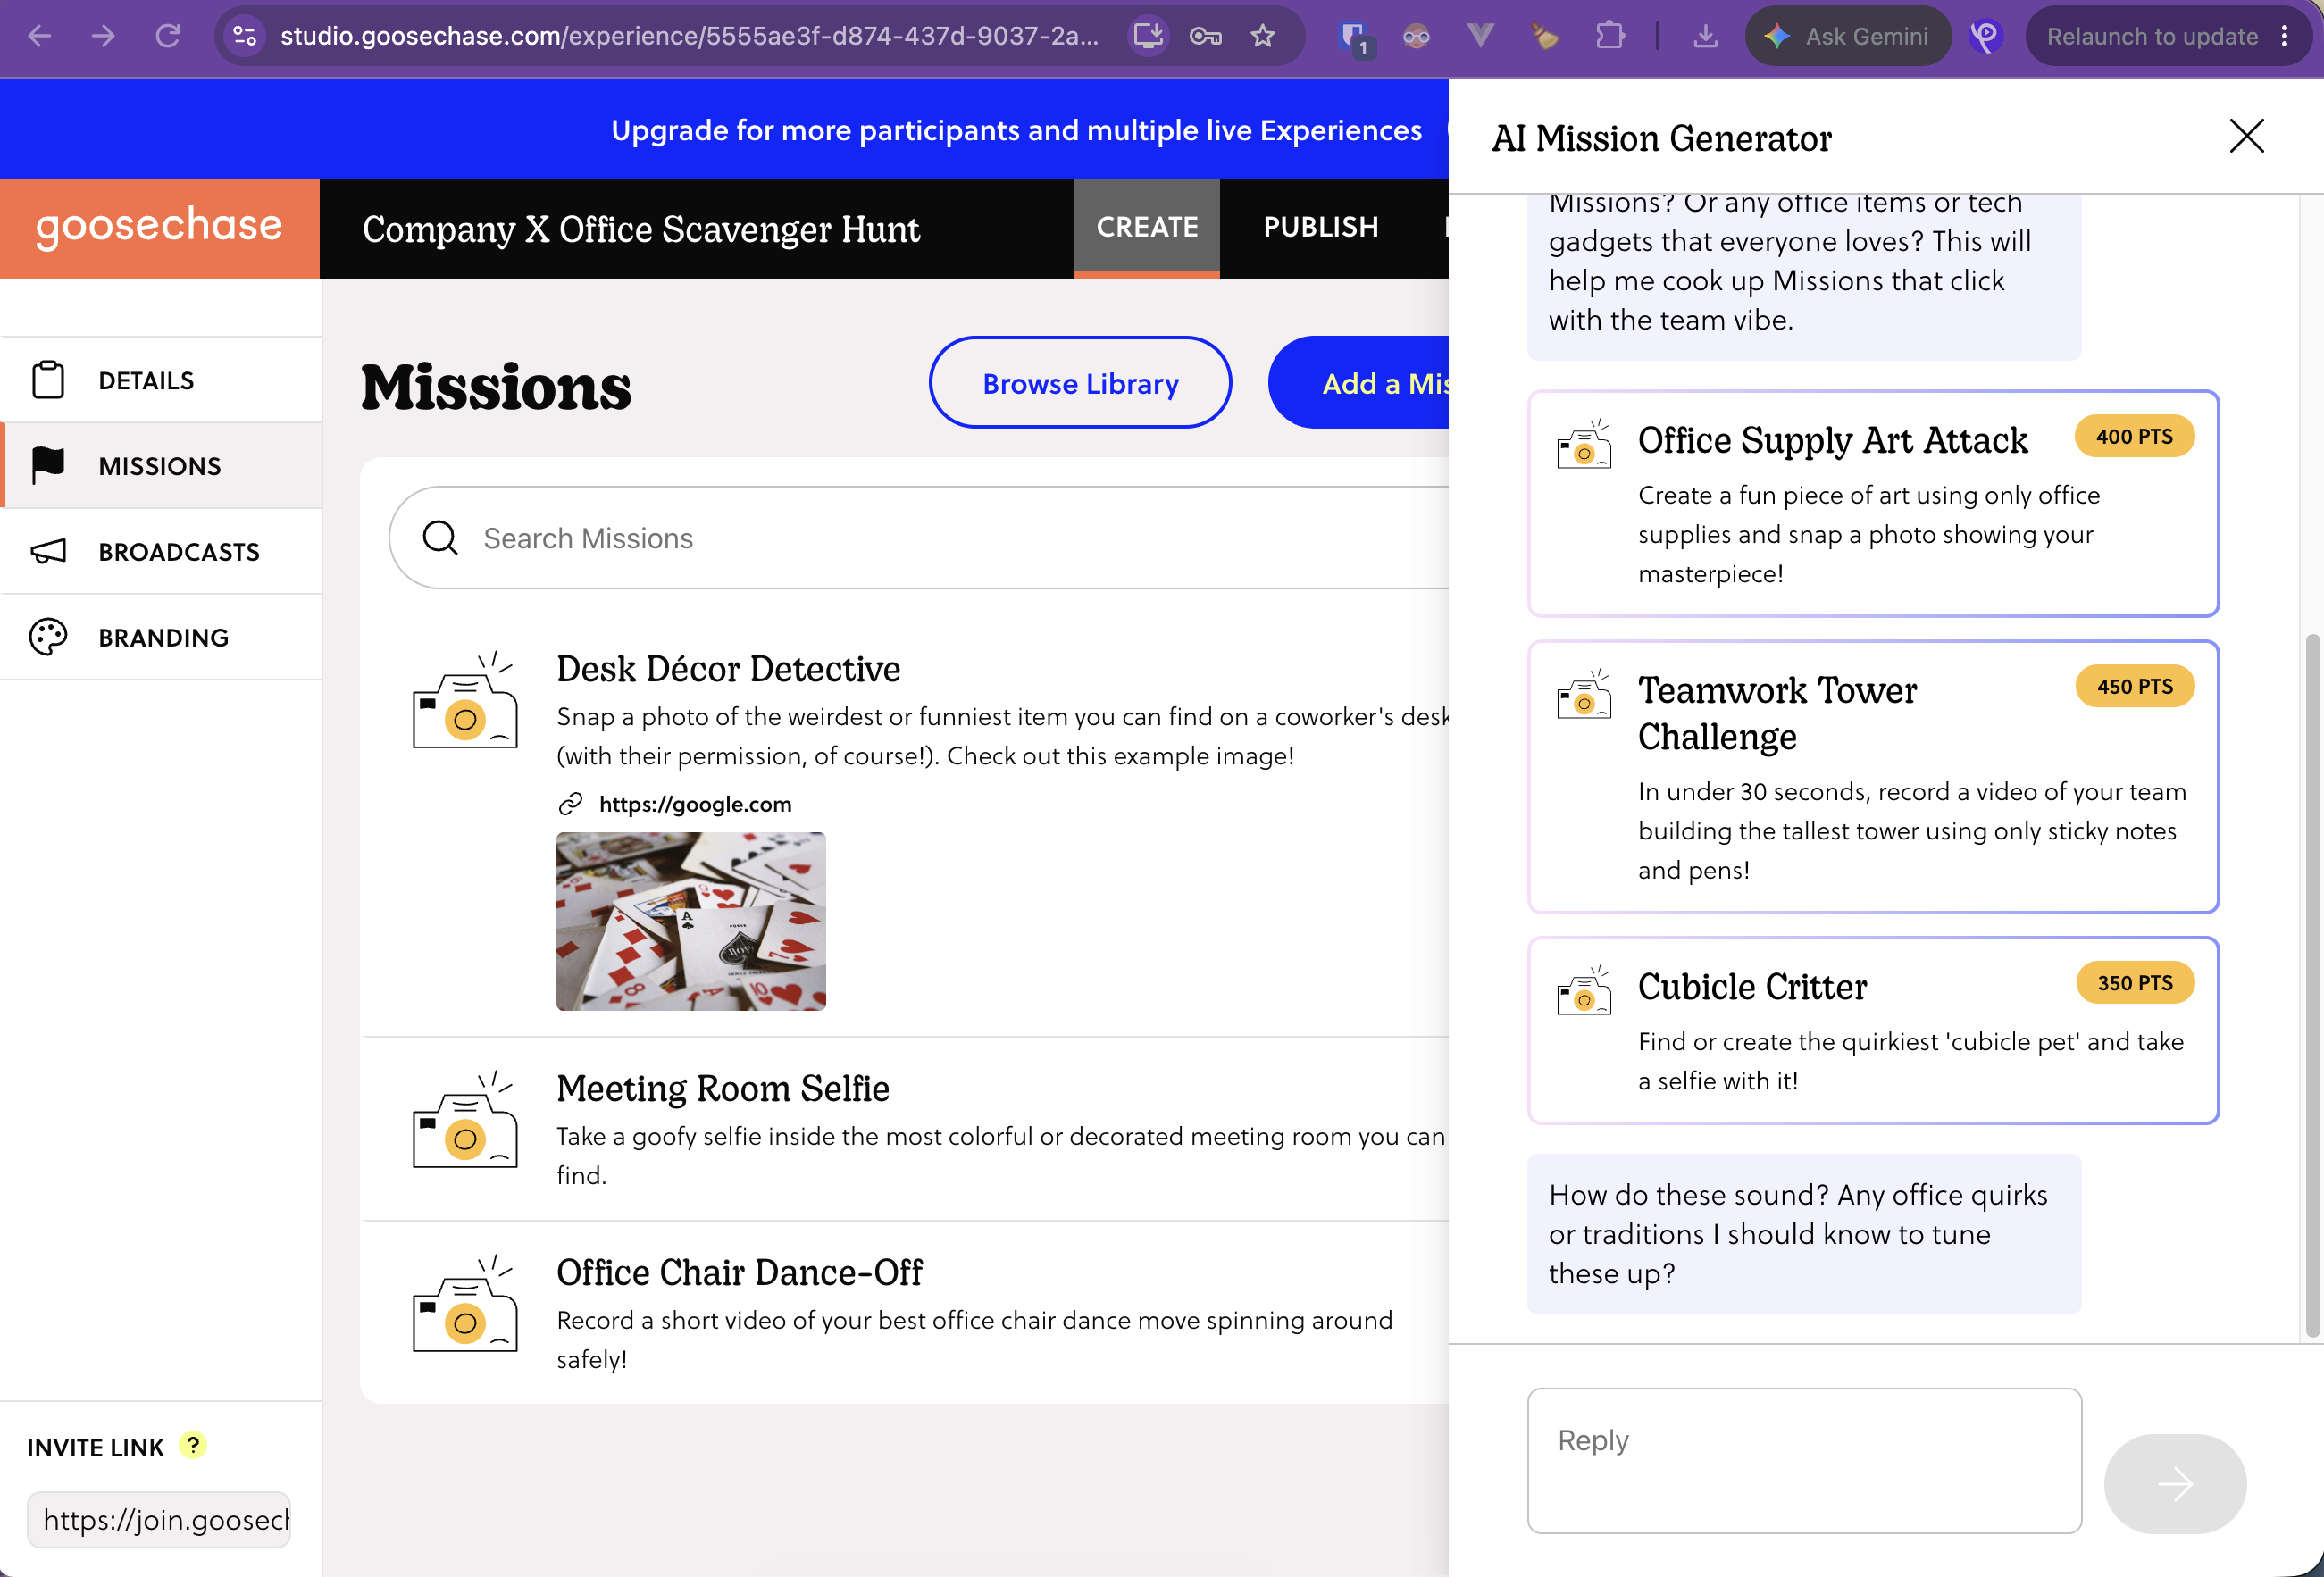Viewport: 2324px width, 1577px height.
Task: Click the Meeting Room Selfie camera icon
Action: tap(465, 1121)
